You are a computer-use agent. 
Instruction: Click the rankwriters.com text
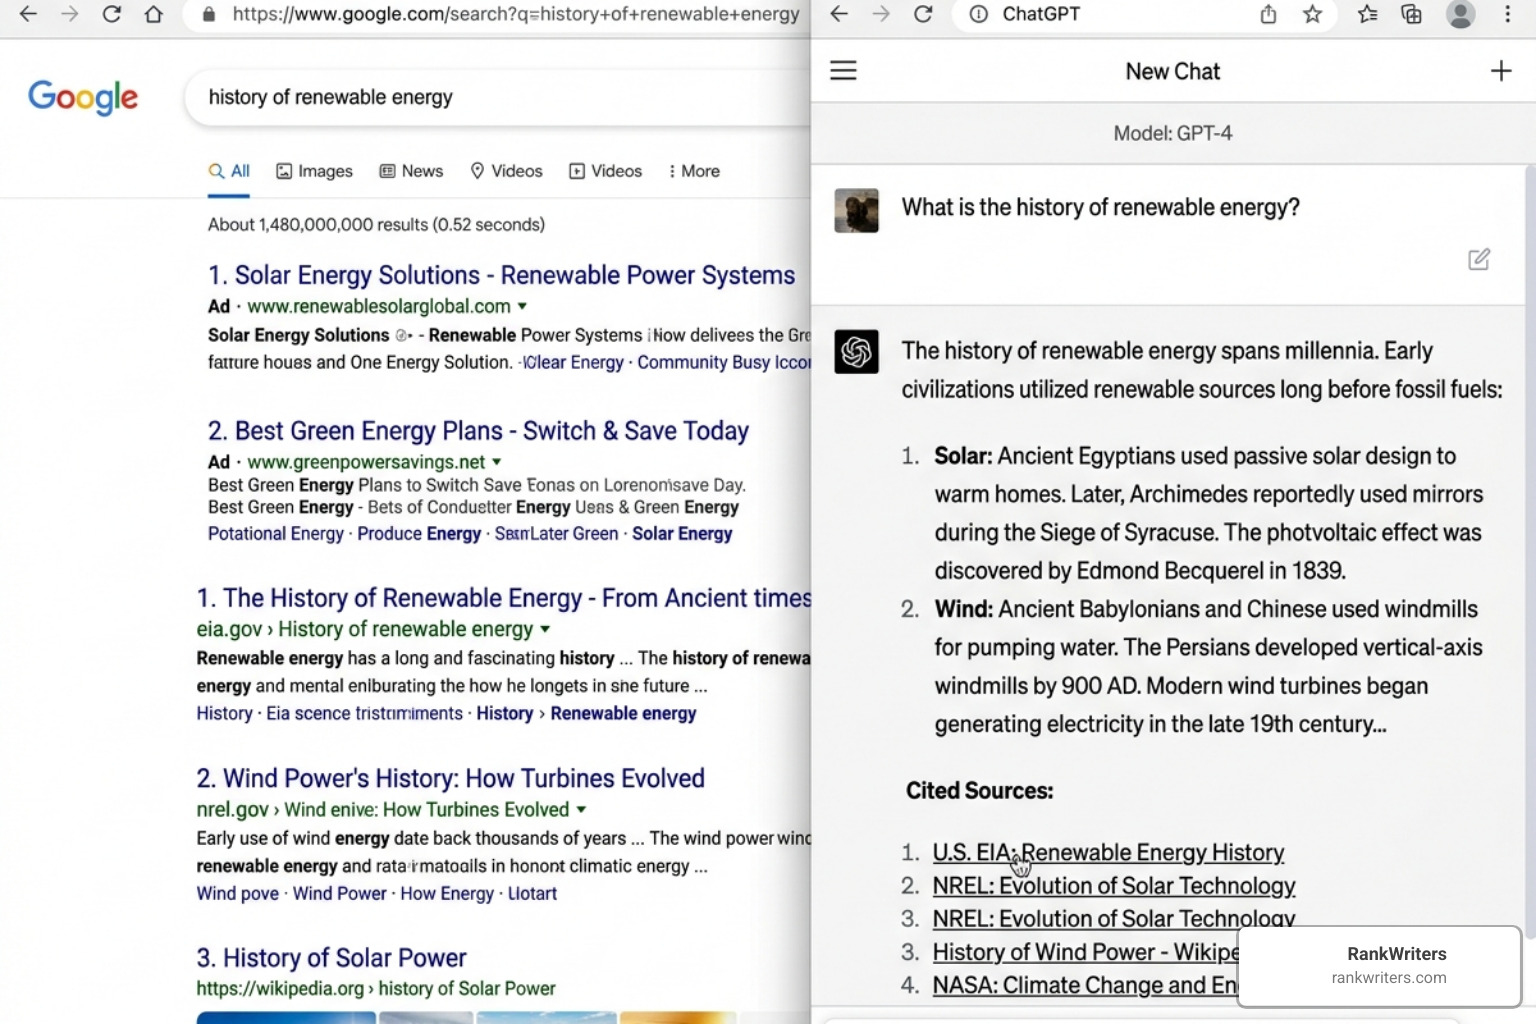[x=1388, y=978]
